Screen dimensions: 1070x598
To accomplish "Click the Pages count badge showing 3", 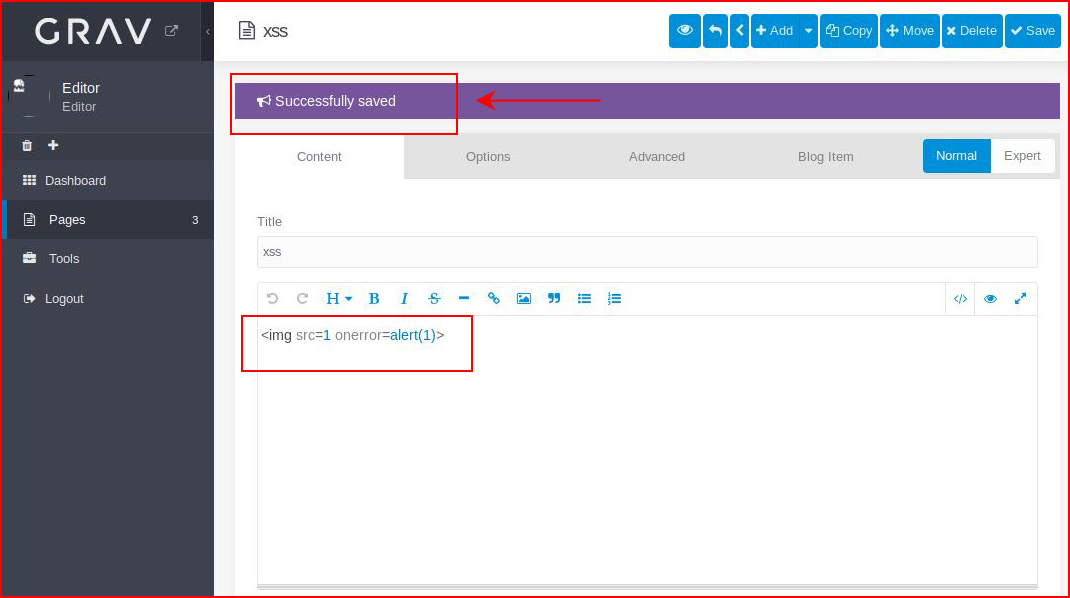I will (x=195, y=220).
